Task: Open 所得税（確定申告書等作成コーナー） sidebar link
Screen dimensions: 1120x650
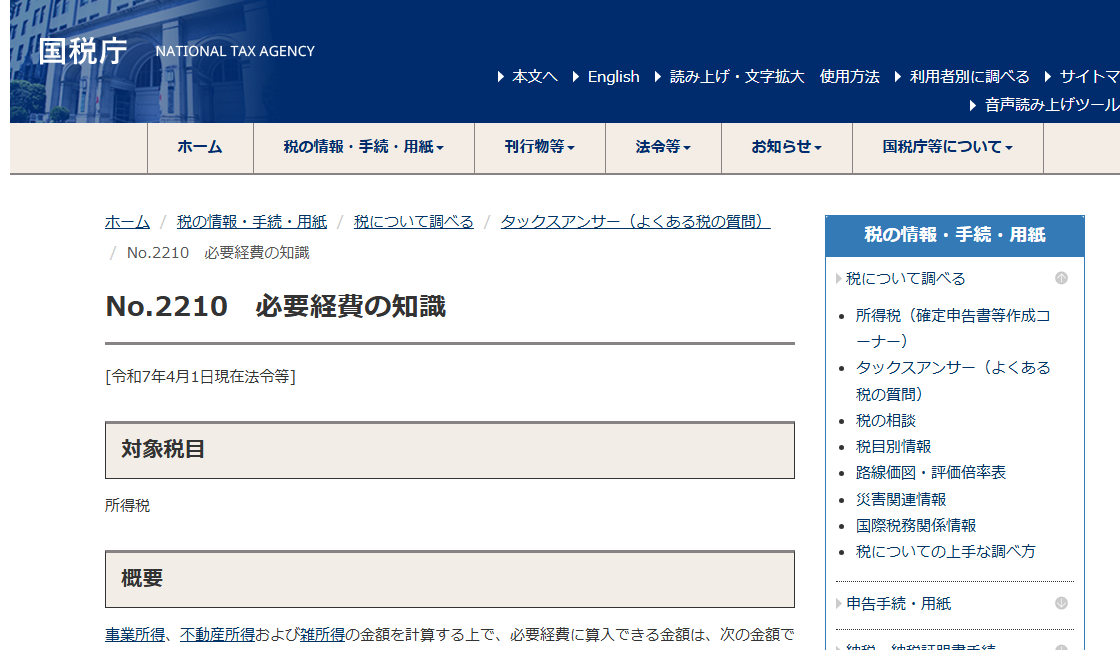Action: tap(953, 329)
